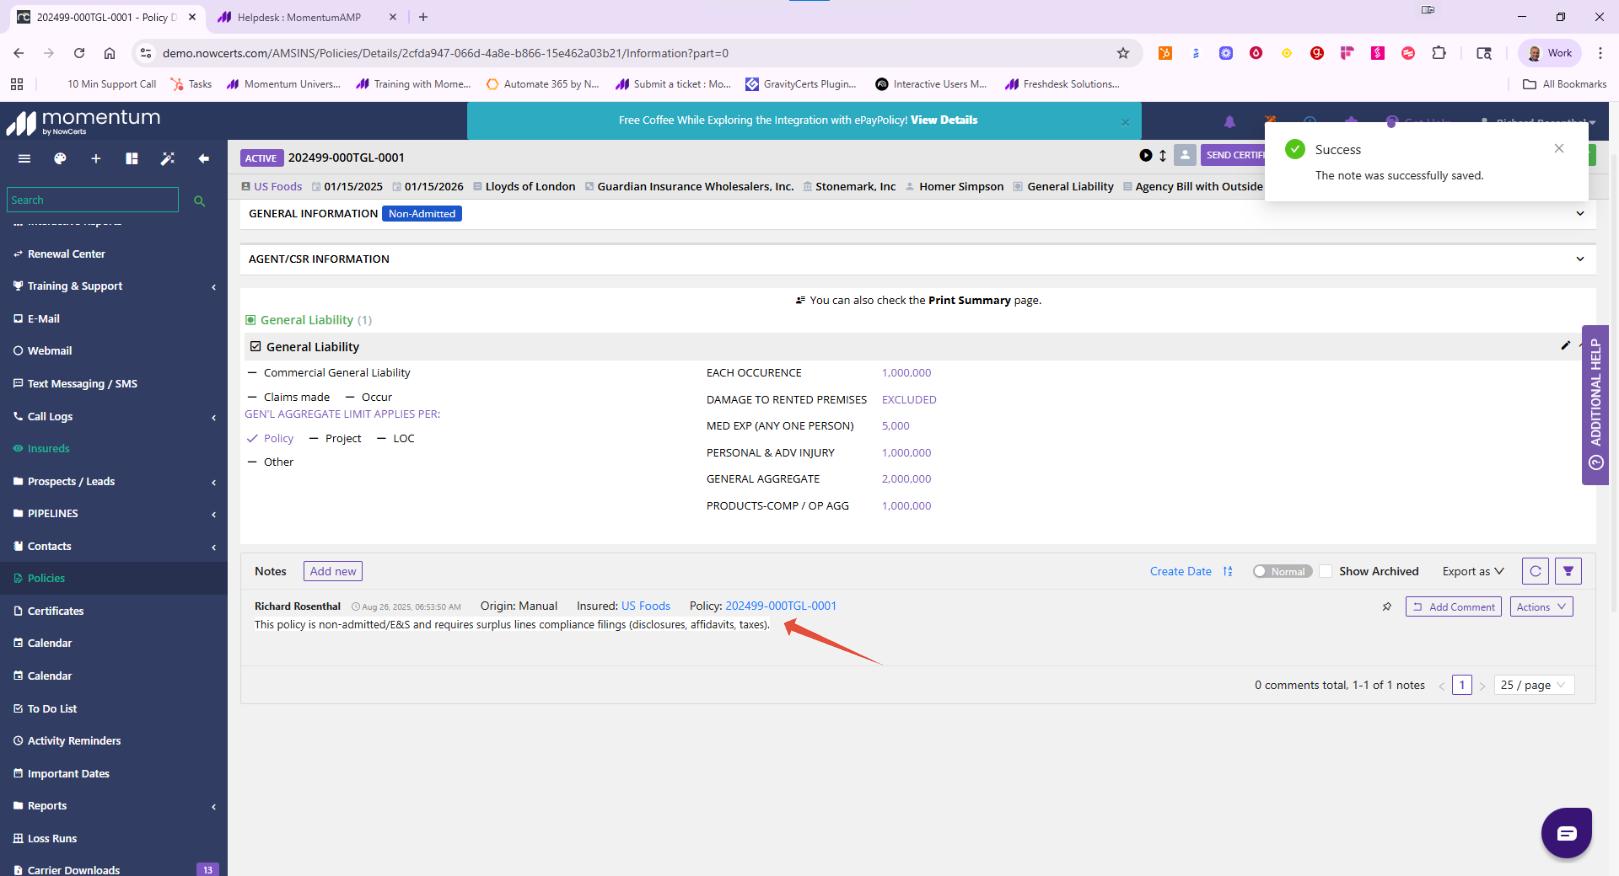Toggle the Project aggregate option
1619x876 pixels.
[314, 438]
